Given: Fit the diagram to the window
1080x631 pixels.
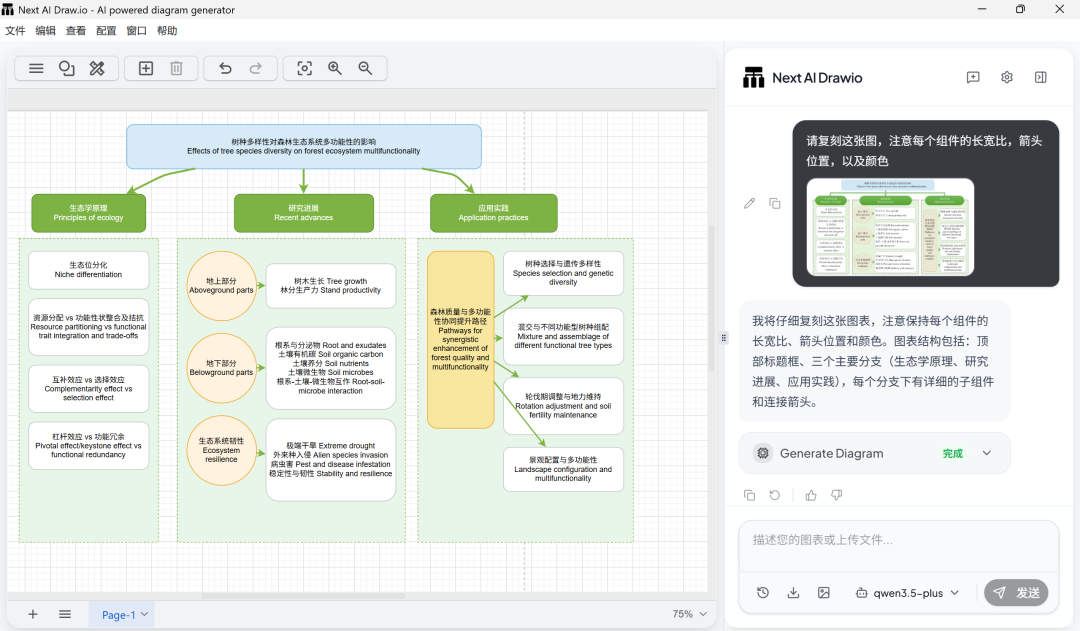Looking at the screenshot, I should pyautogui.click(x=305, y=68).
